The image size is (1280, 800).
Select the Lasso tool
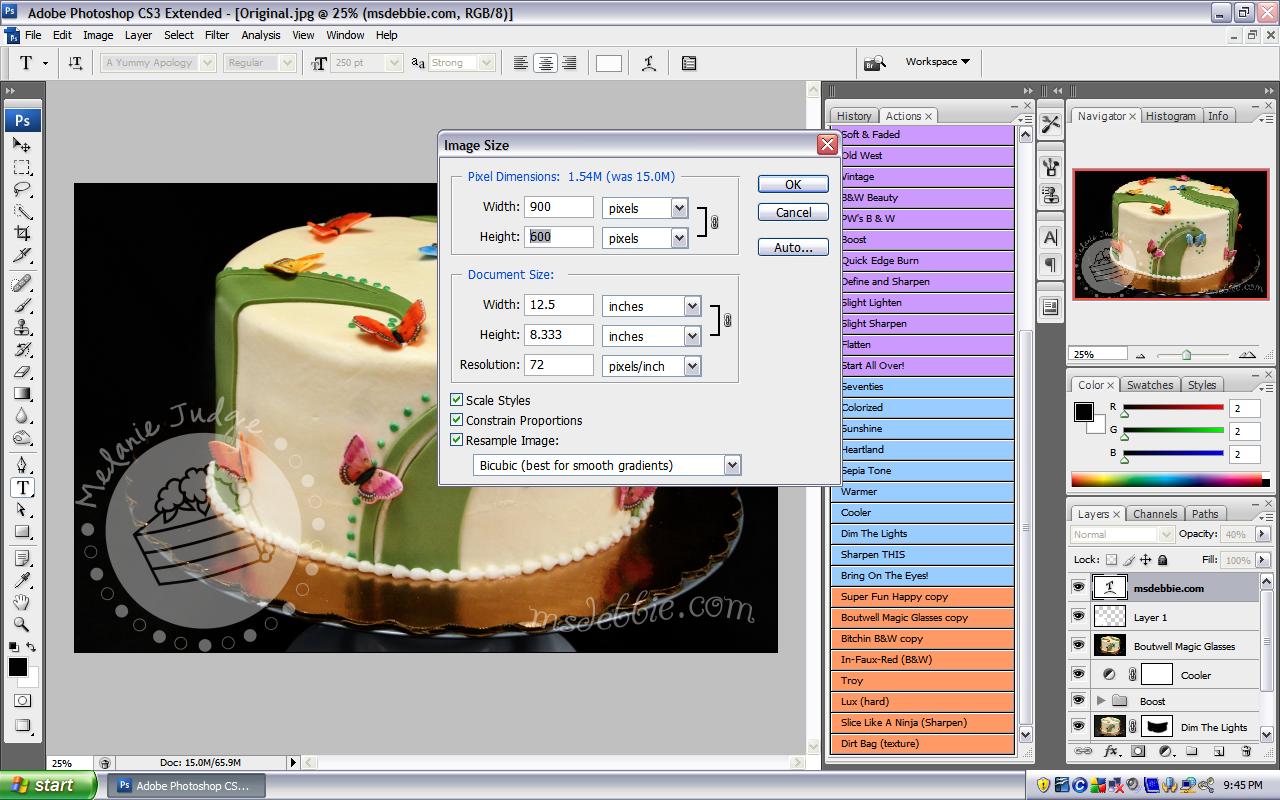(22, 189)
